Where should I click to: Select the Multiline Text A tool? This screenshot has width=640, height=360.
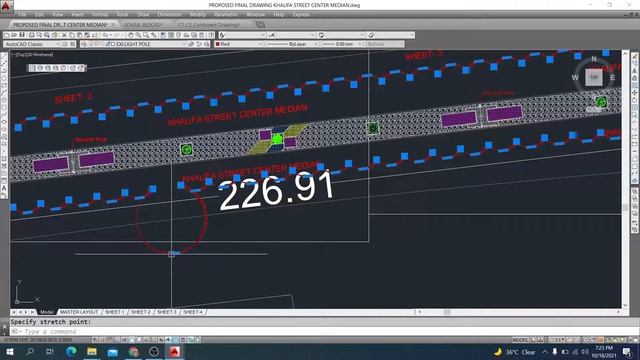(x=4, y=188)
